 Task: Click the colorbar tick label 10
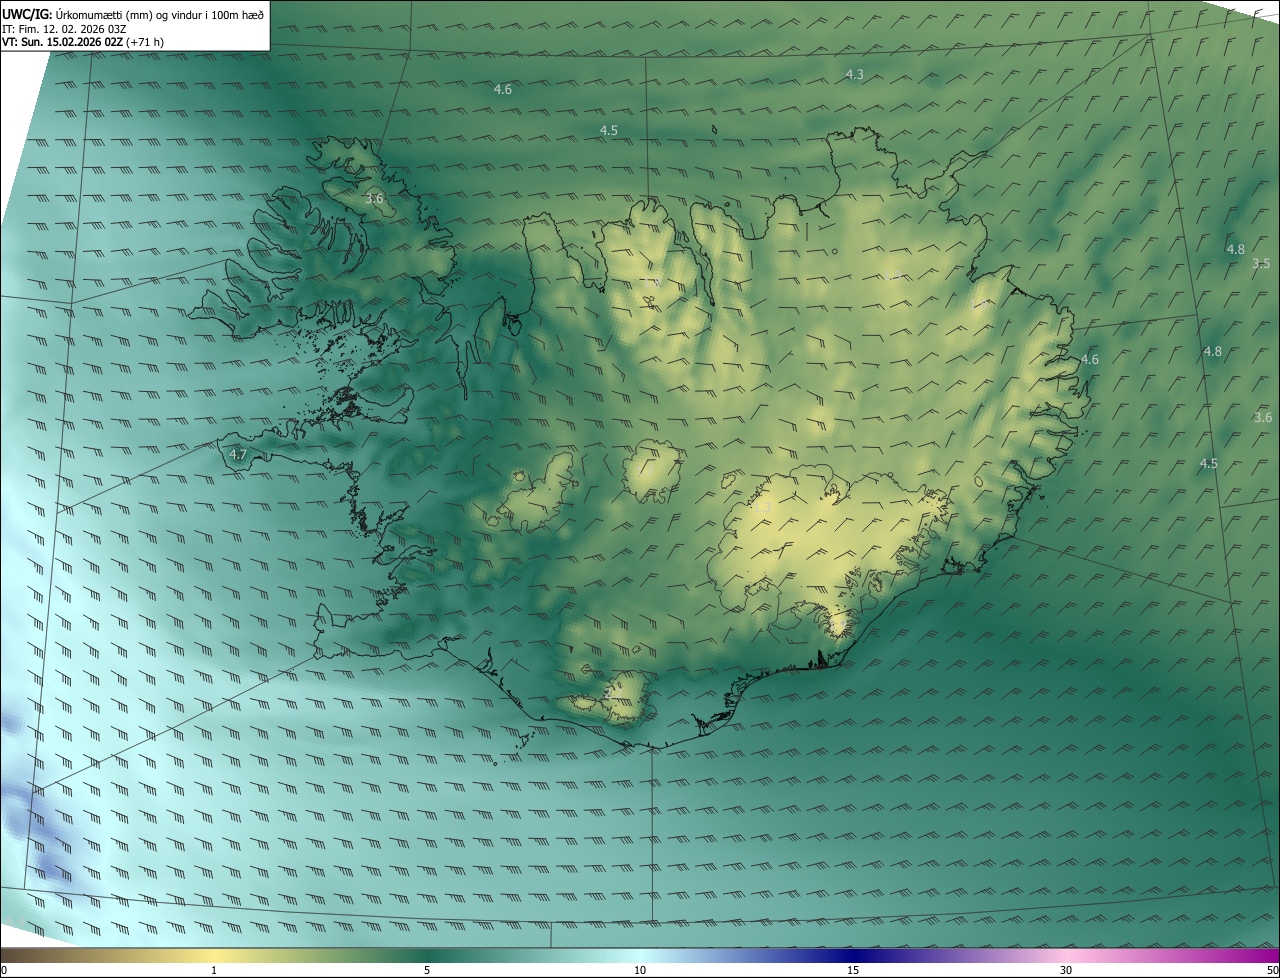point(640,970)
